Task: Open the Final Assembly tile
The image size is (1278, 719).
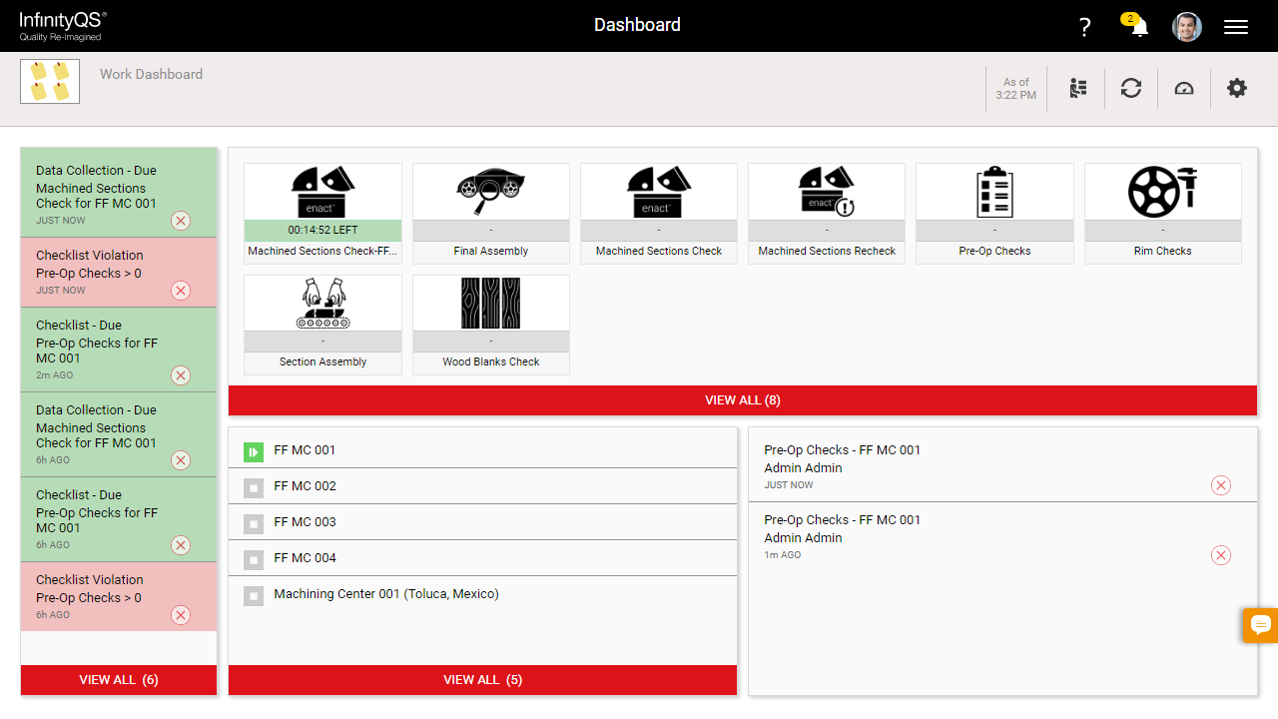Action: point(491,213)
